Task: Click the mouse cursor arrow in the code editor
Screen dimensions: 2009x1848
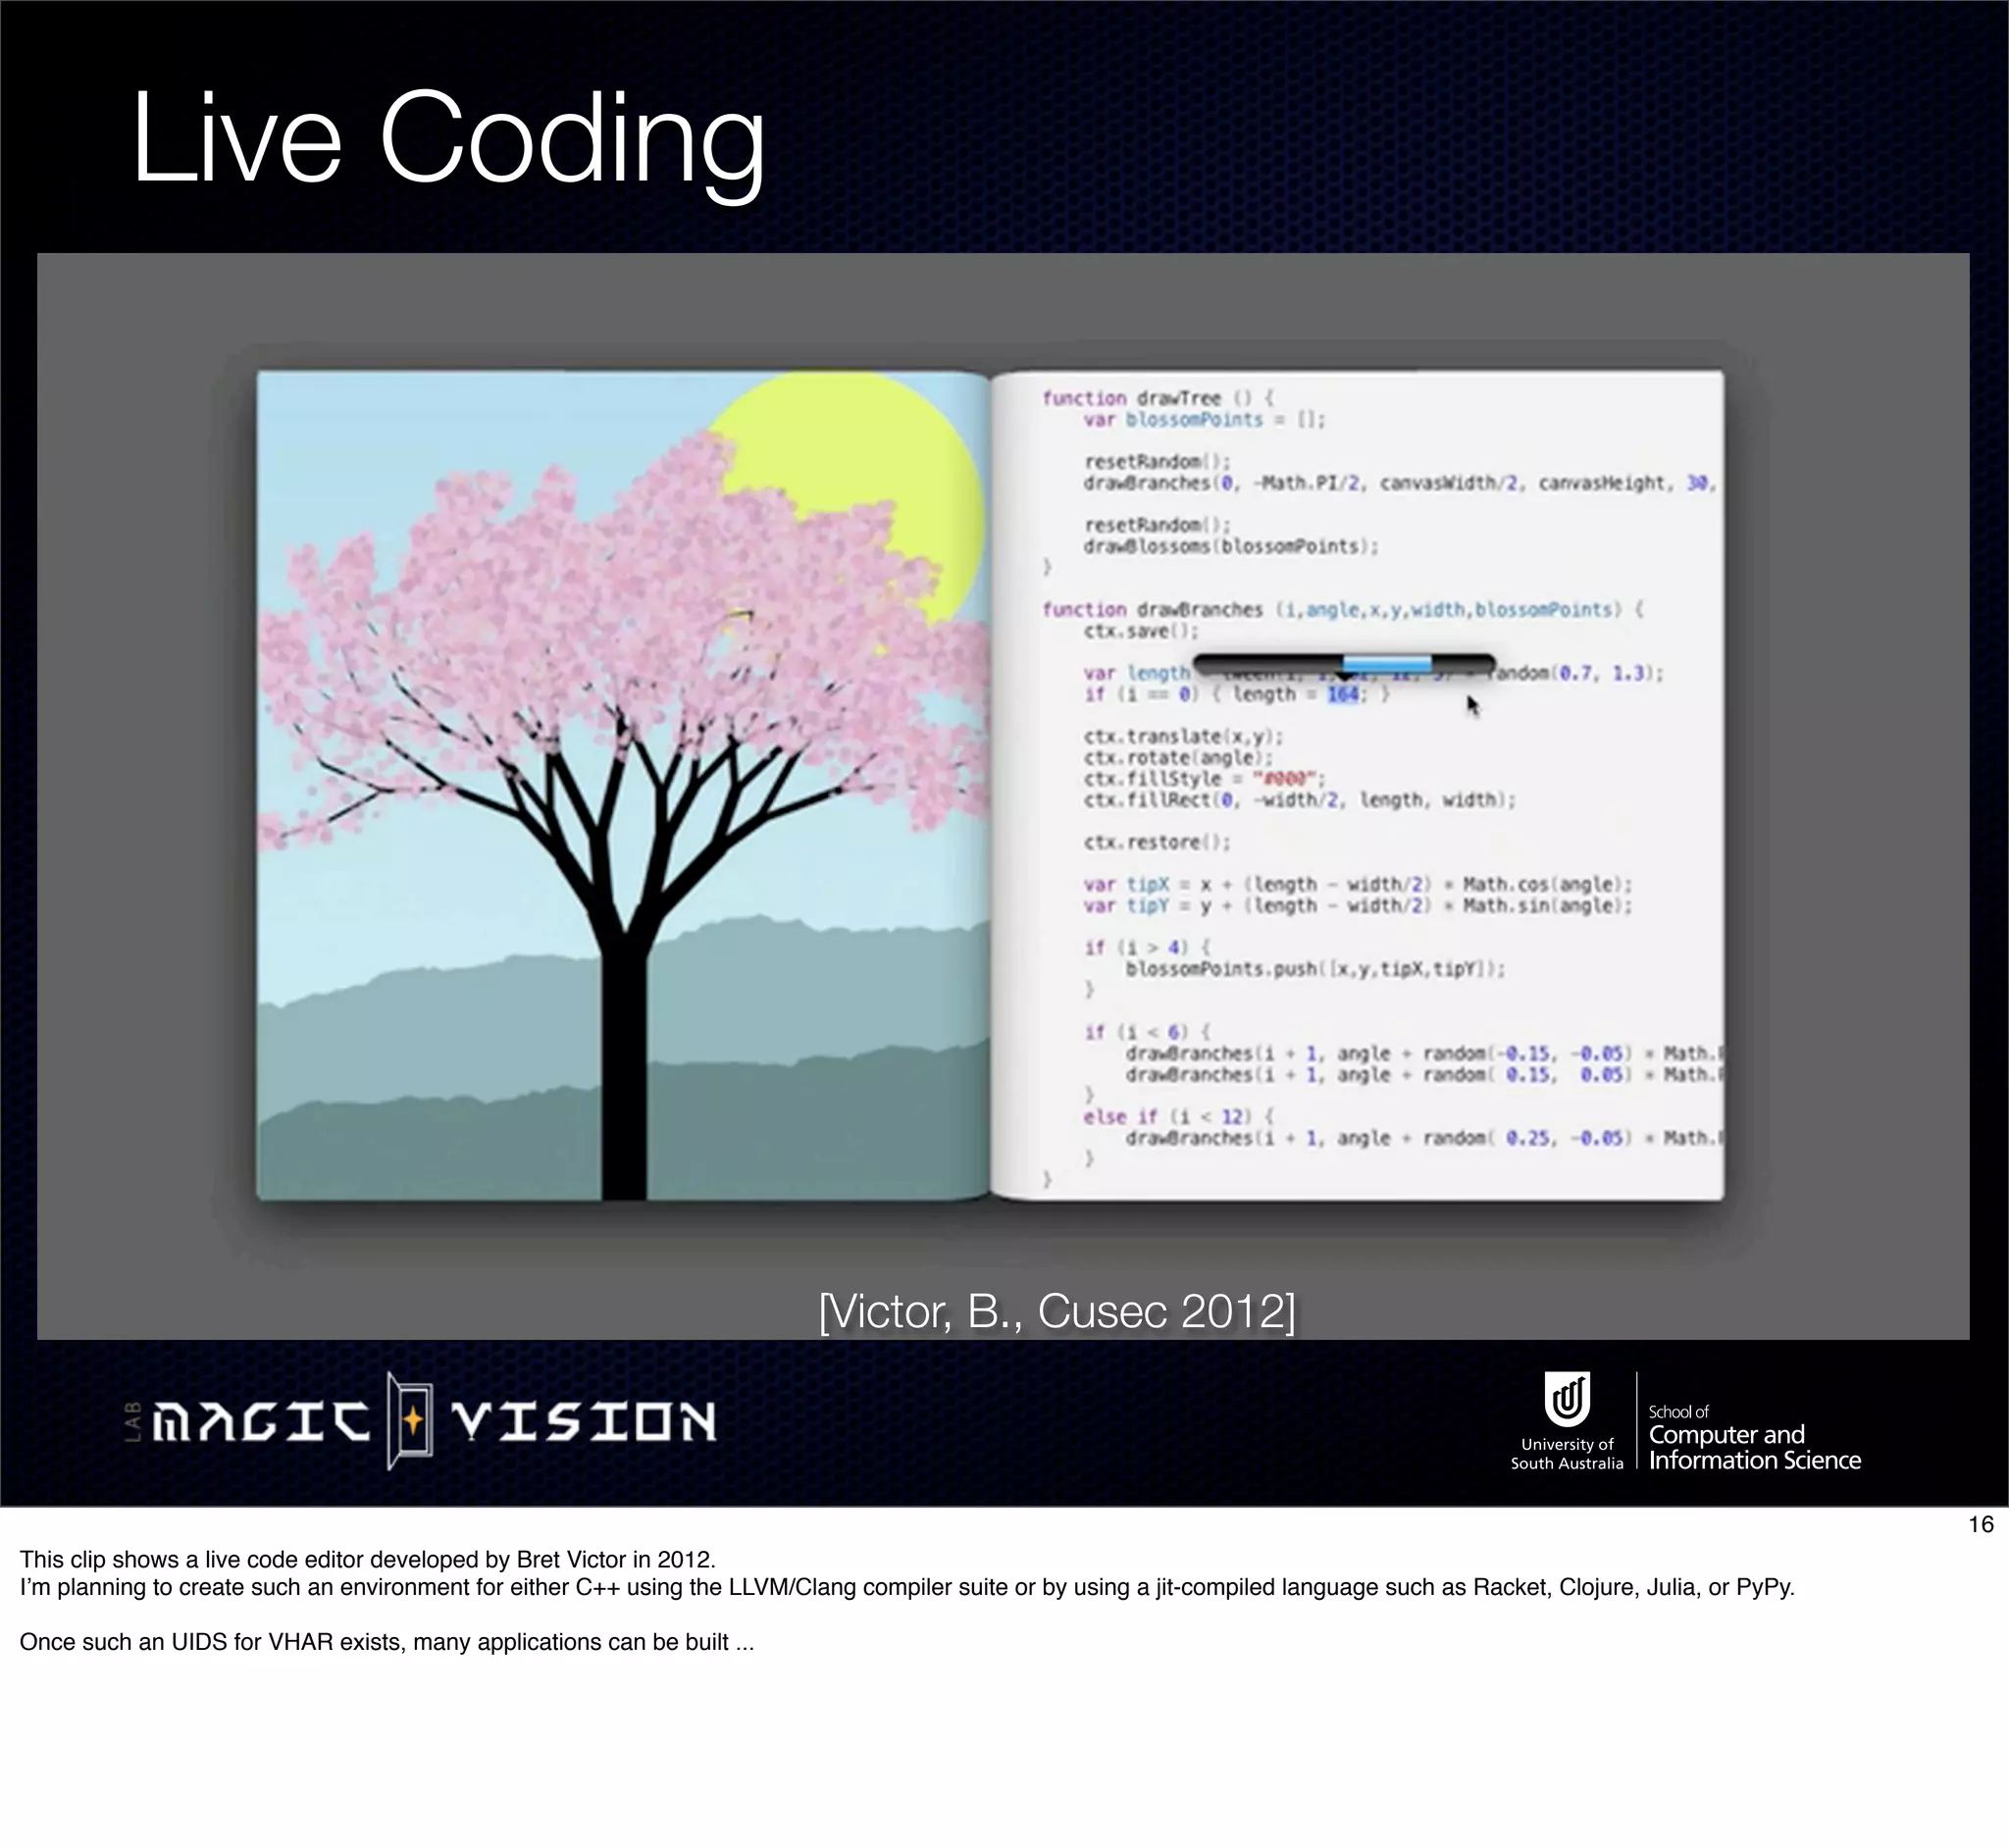Action: 1473,706
